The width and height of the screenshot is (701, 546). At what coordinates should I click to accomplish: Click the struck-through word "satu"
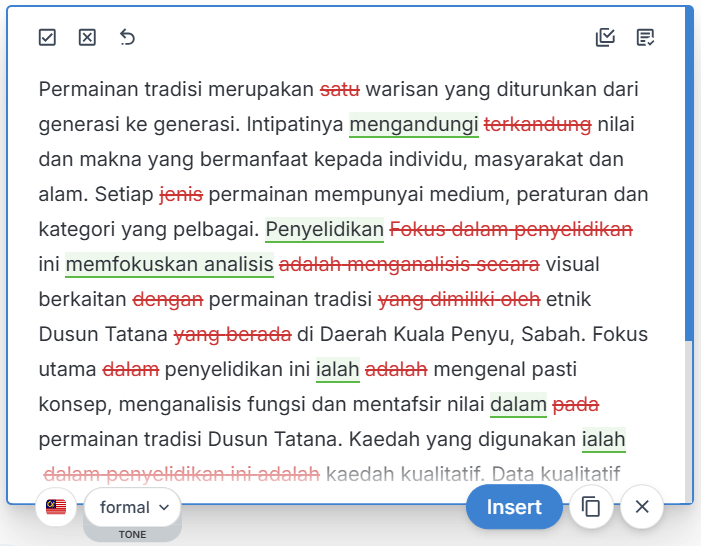pos(340,90)
